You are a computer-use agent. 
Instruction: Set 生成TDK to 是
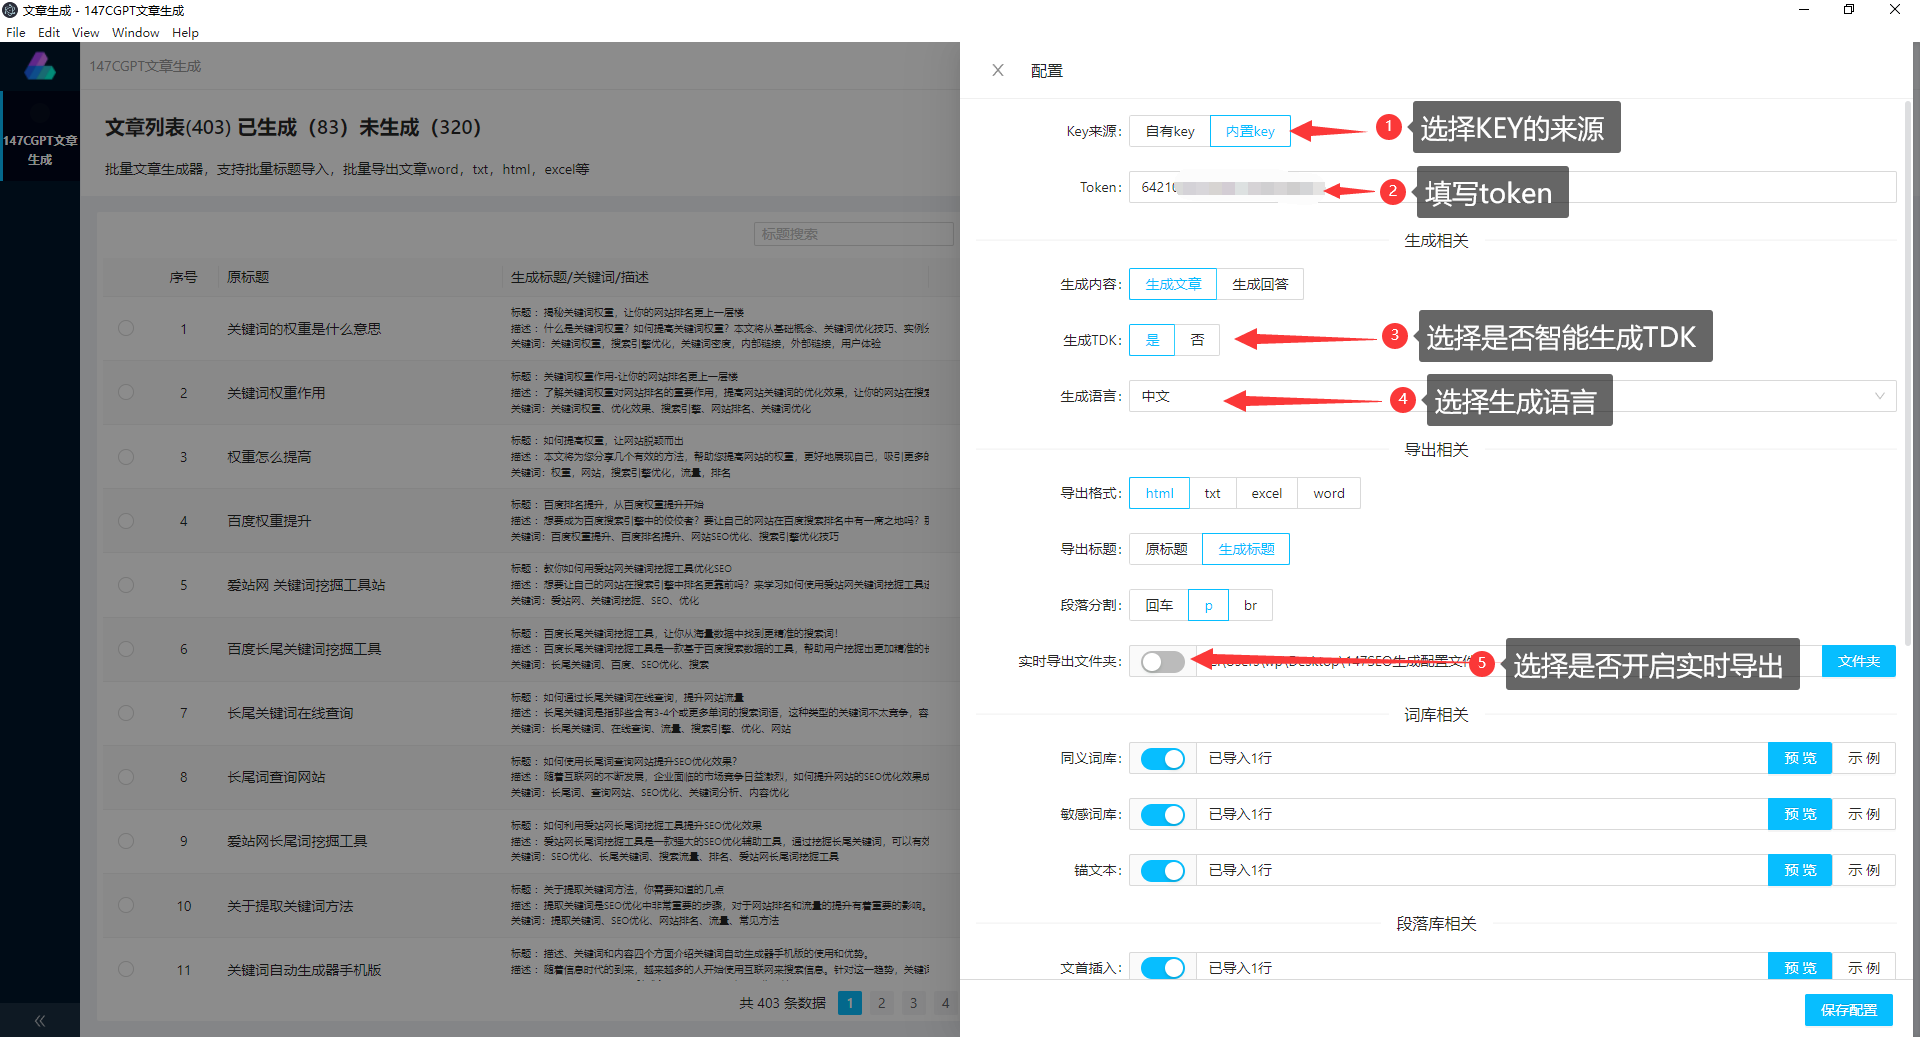(1152, 340)
